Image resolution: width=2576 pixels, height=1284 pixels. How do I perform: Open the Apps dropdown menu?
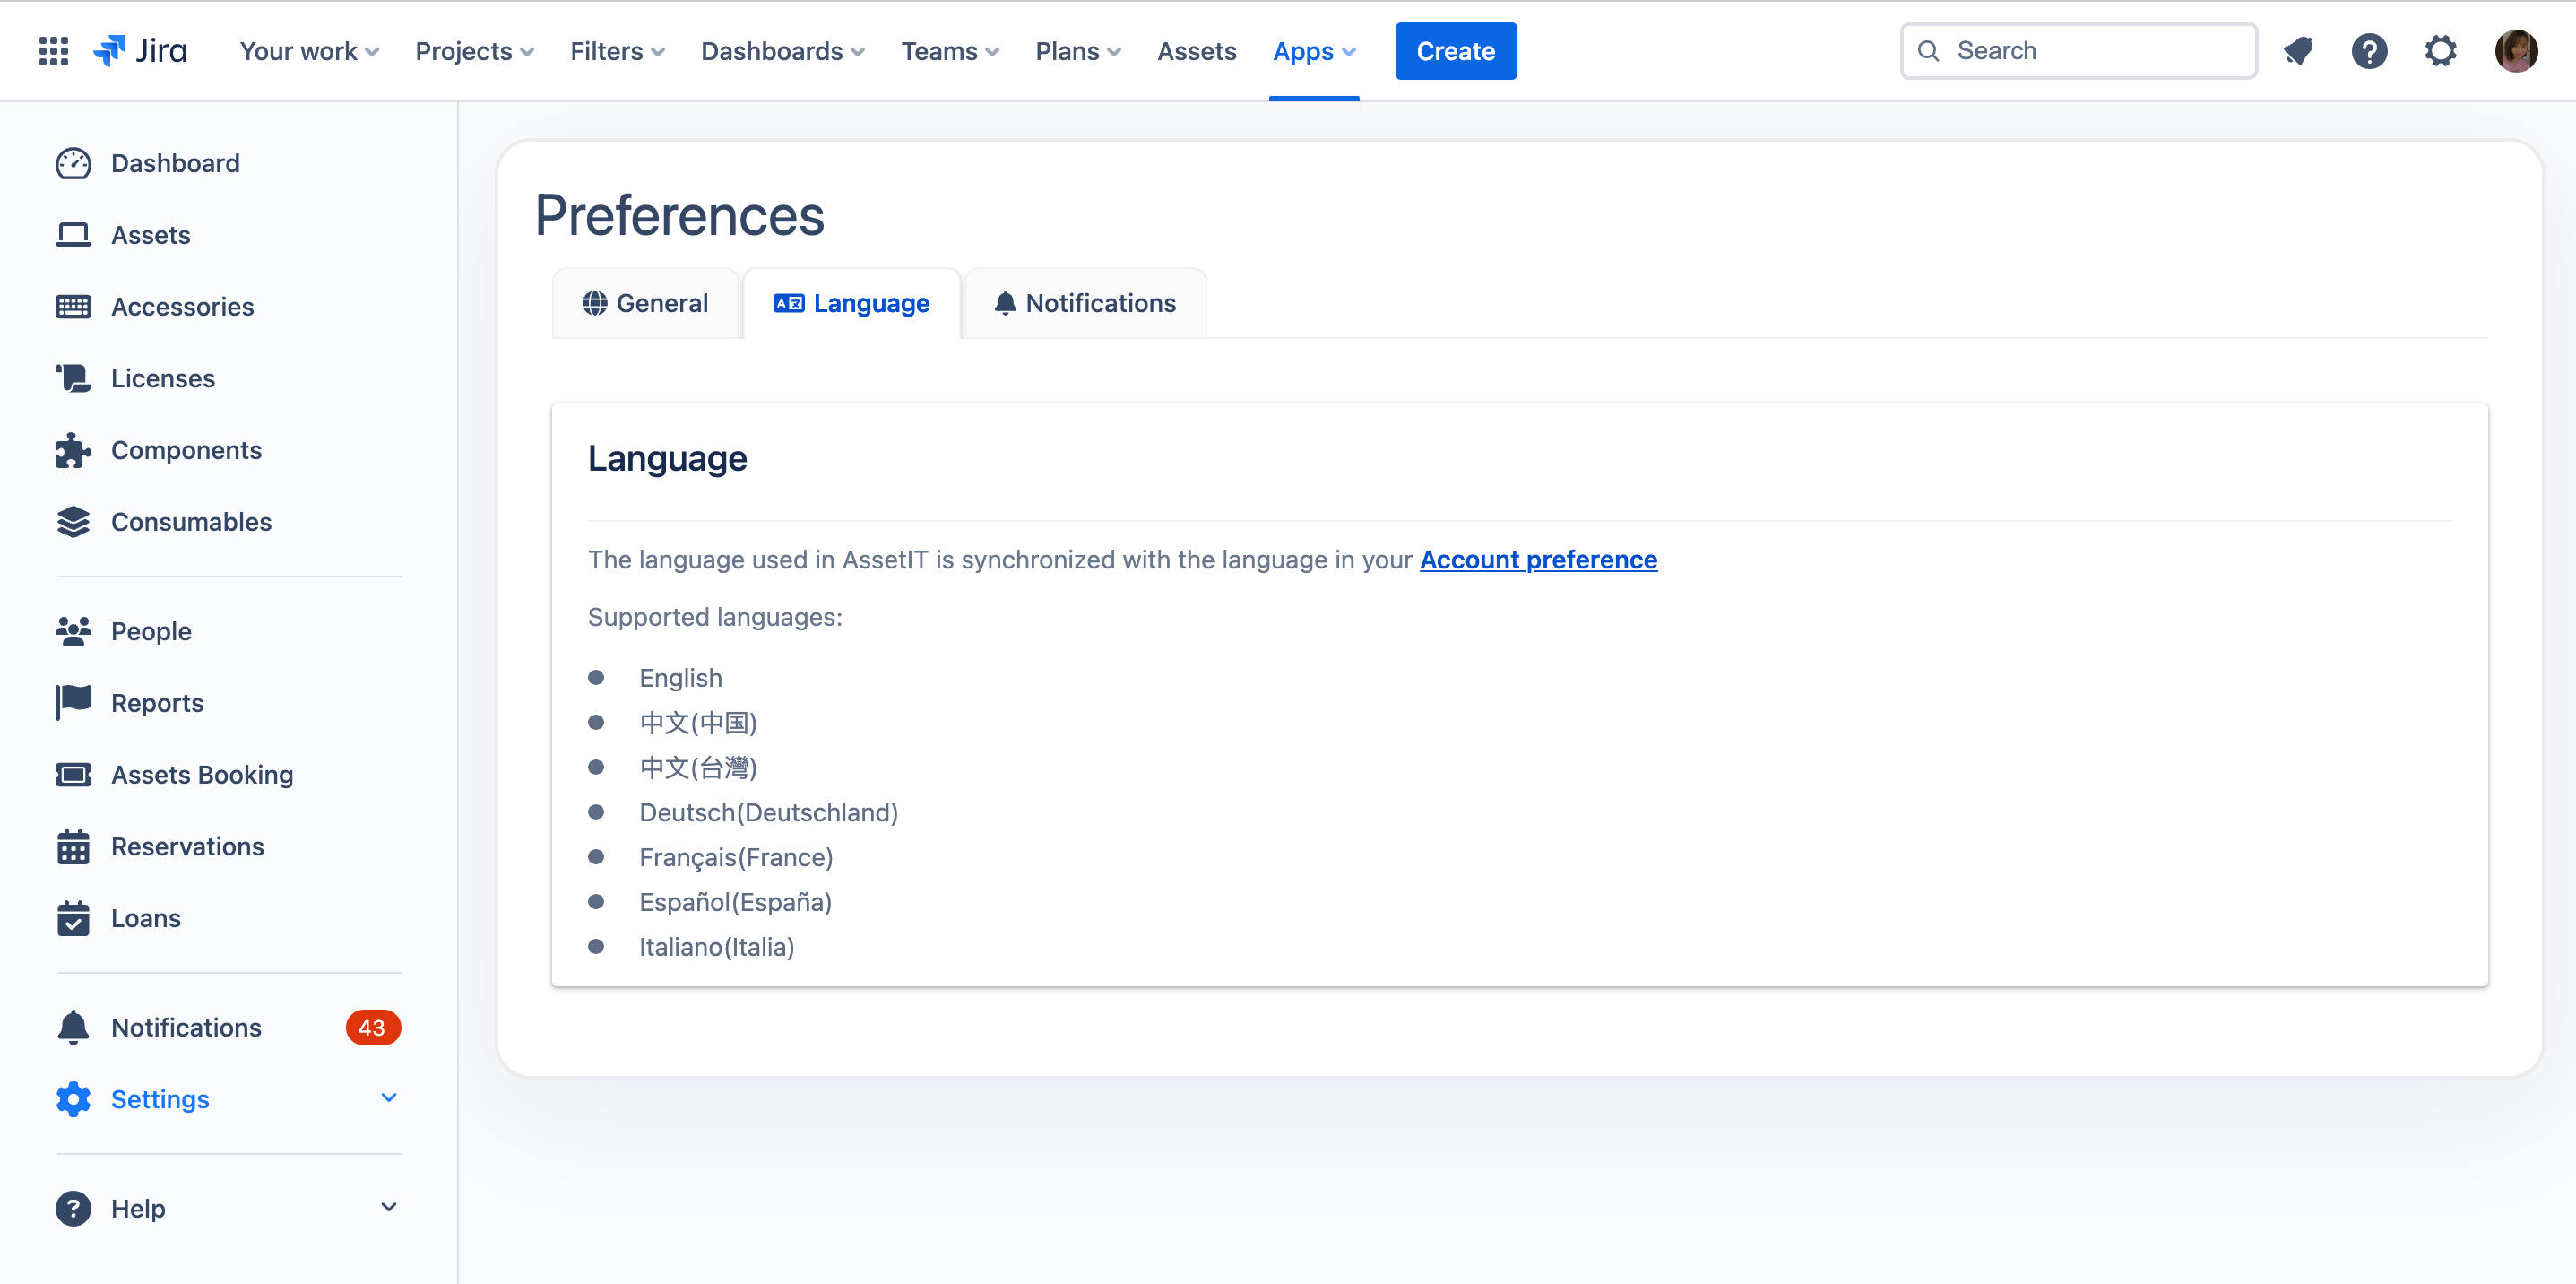1314,49
